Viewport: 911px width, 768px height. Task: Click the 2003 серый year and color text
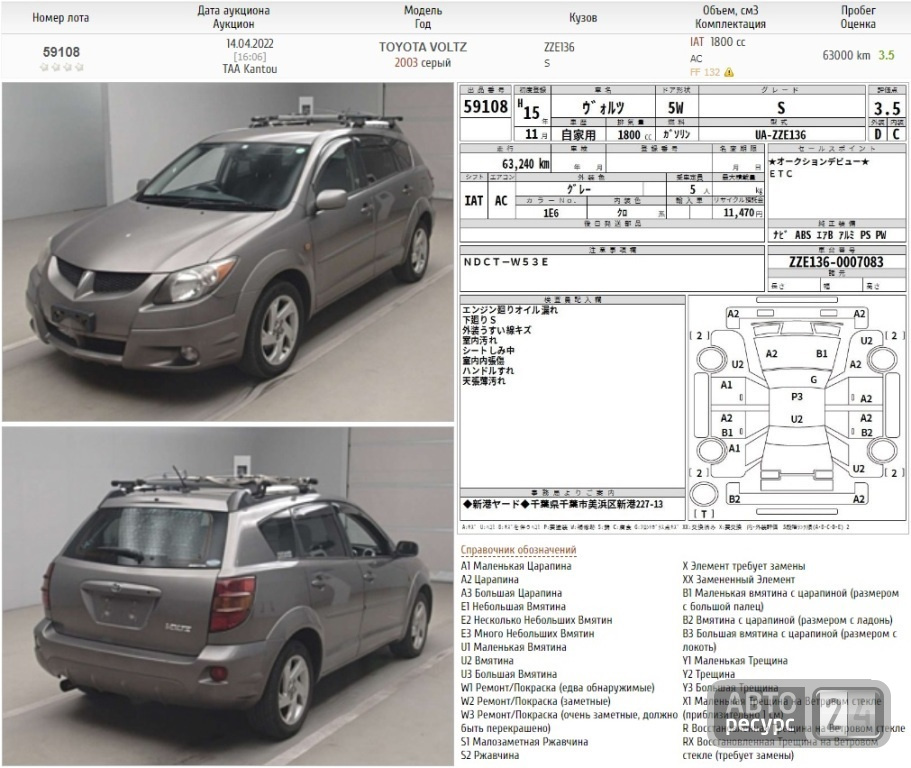point(423,63)
